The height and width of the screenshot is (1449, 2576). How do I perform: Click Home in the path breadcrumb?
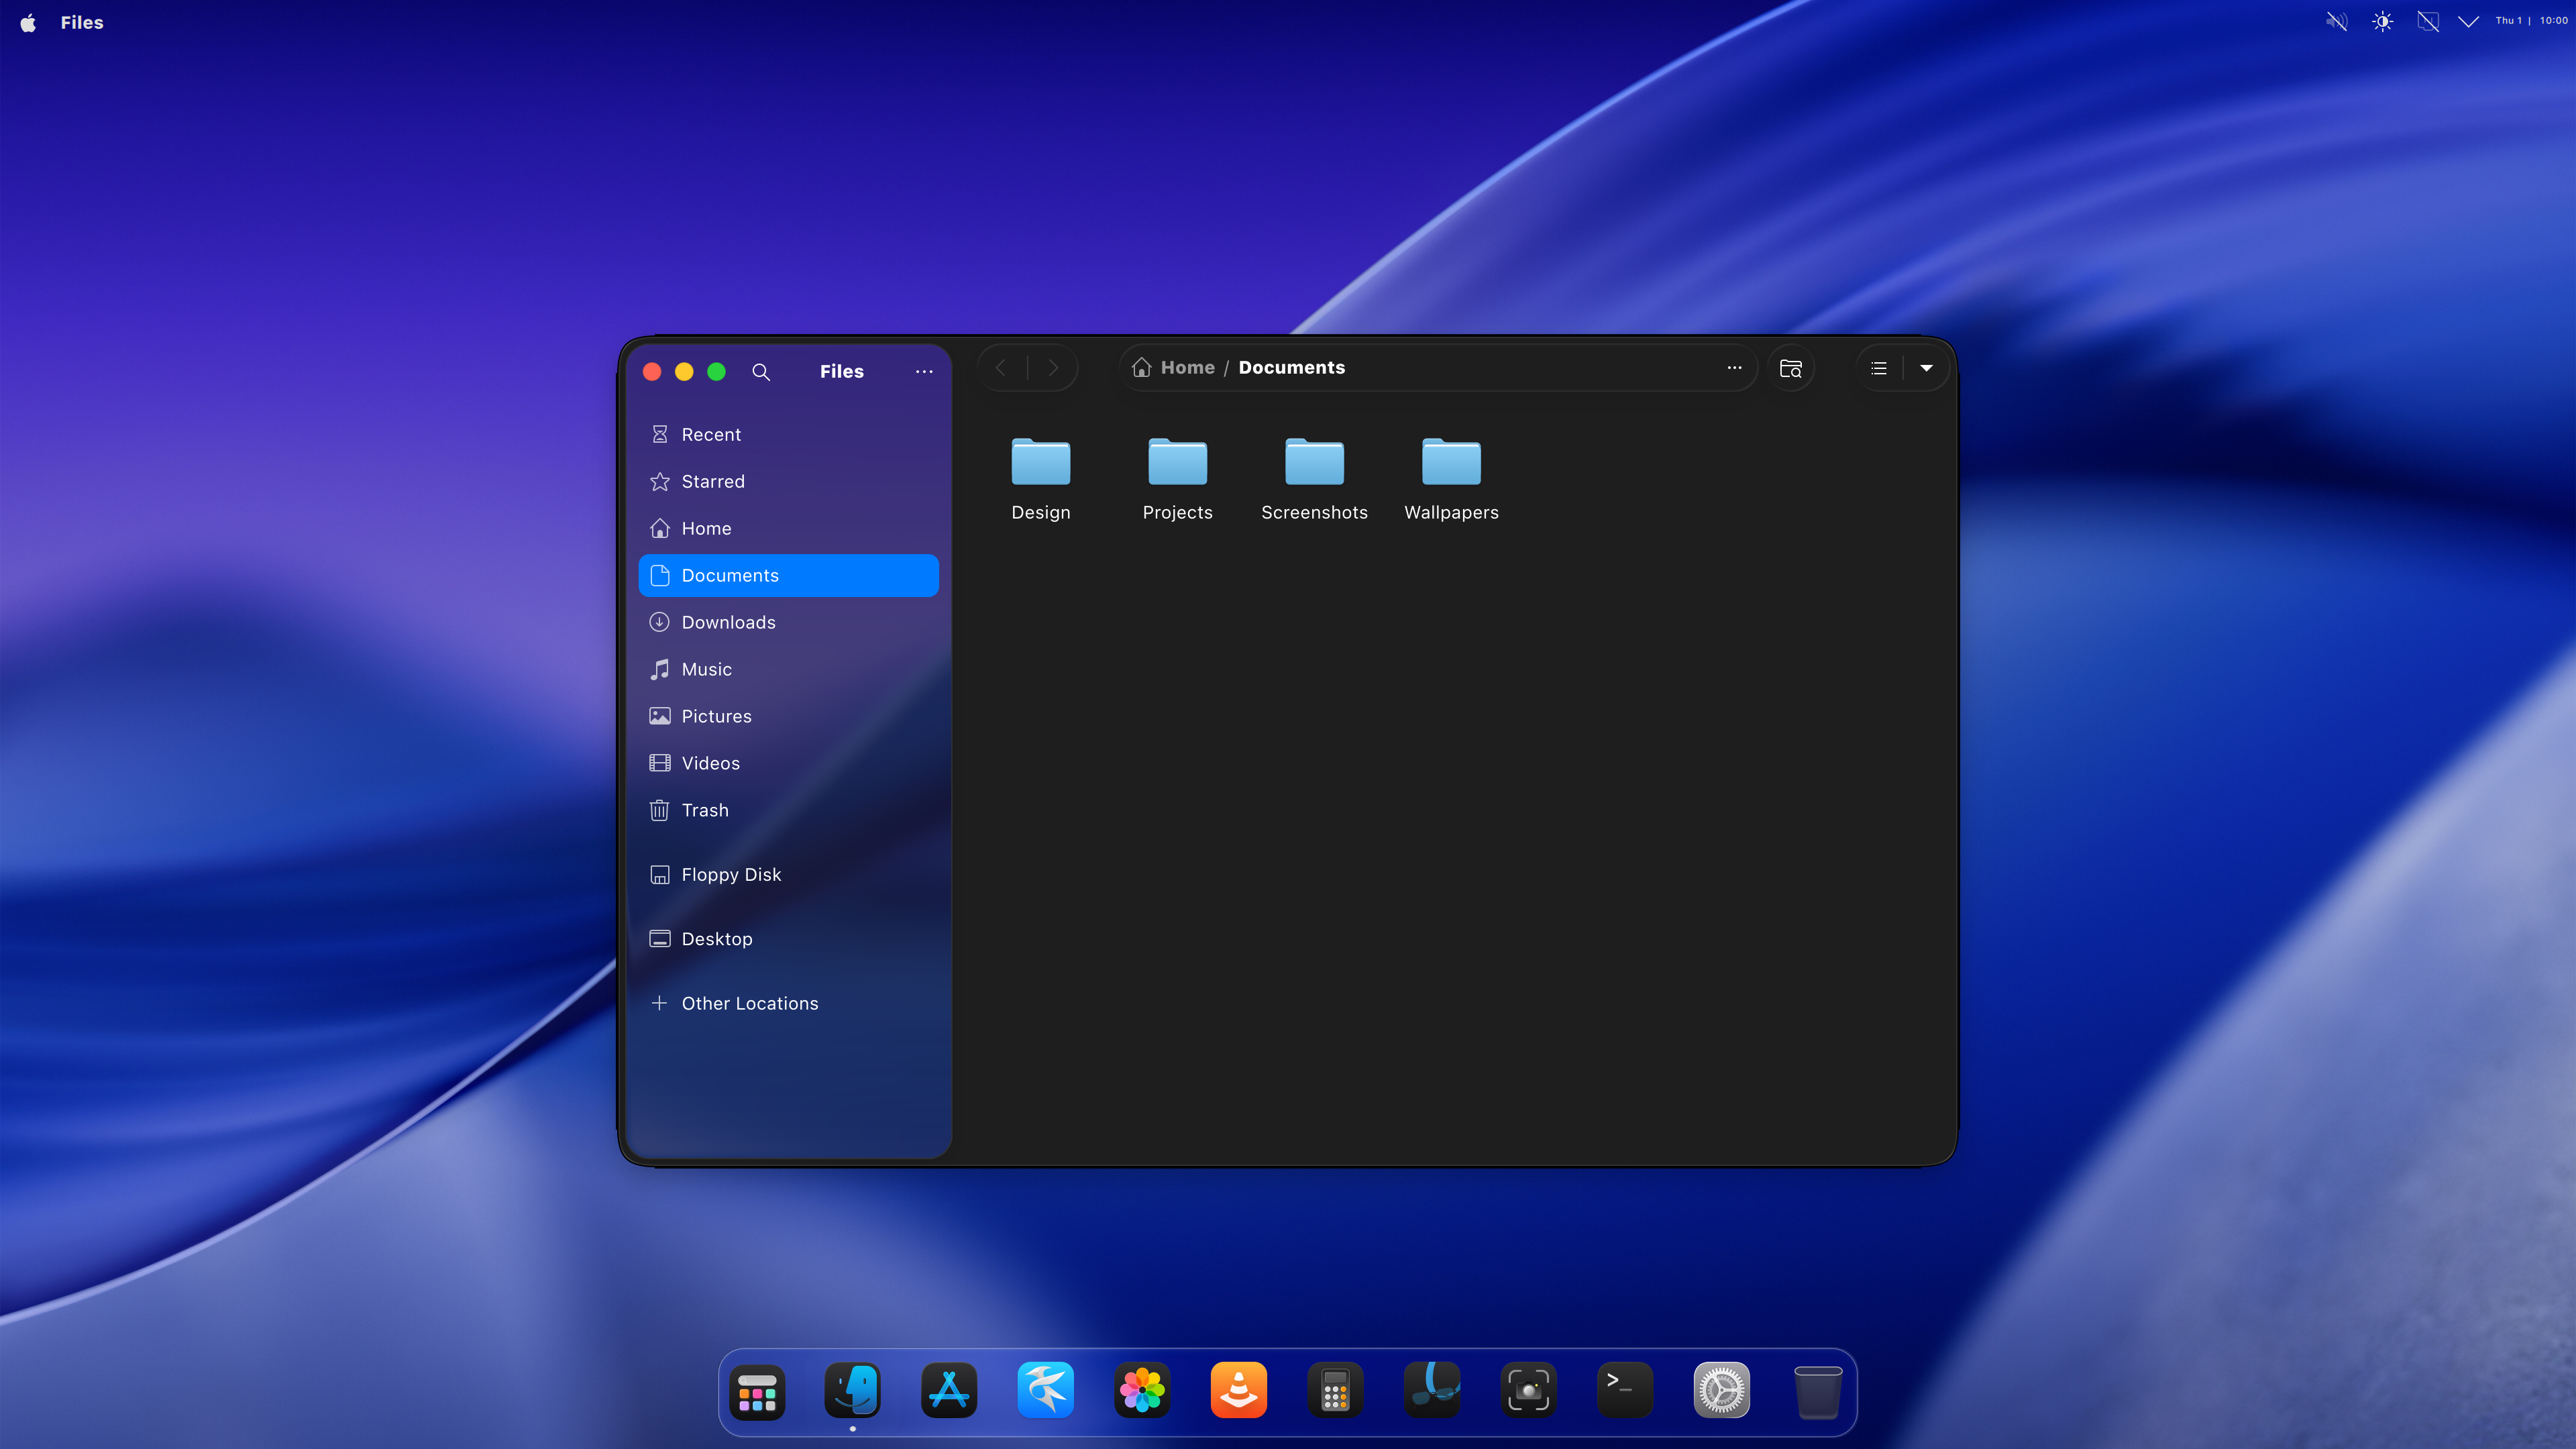coord(1187,368)
